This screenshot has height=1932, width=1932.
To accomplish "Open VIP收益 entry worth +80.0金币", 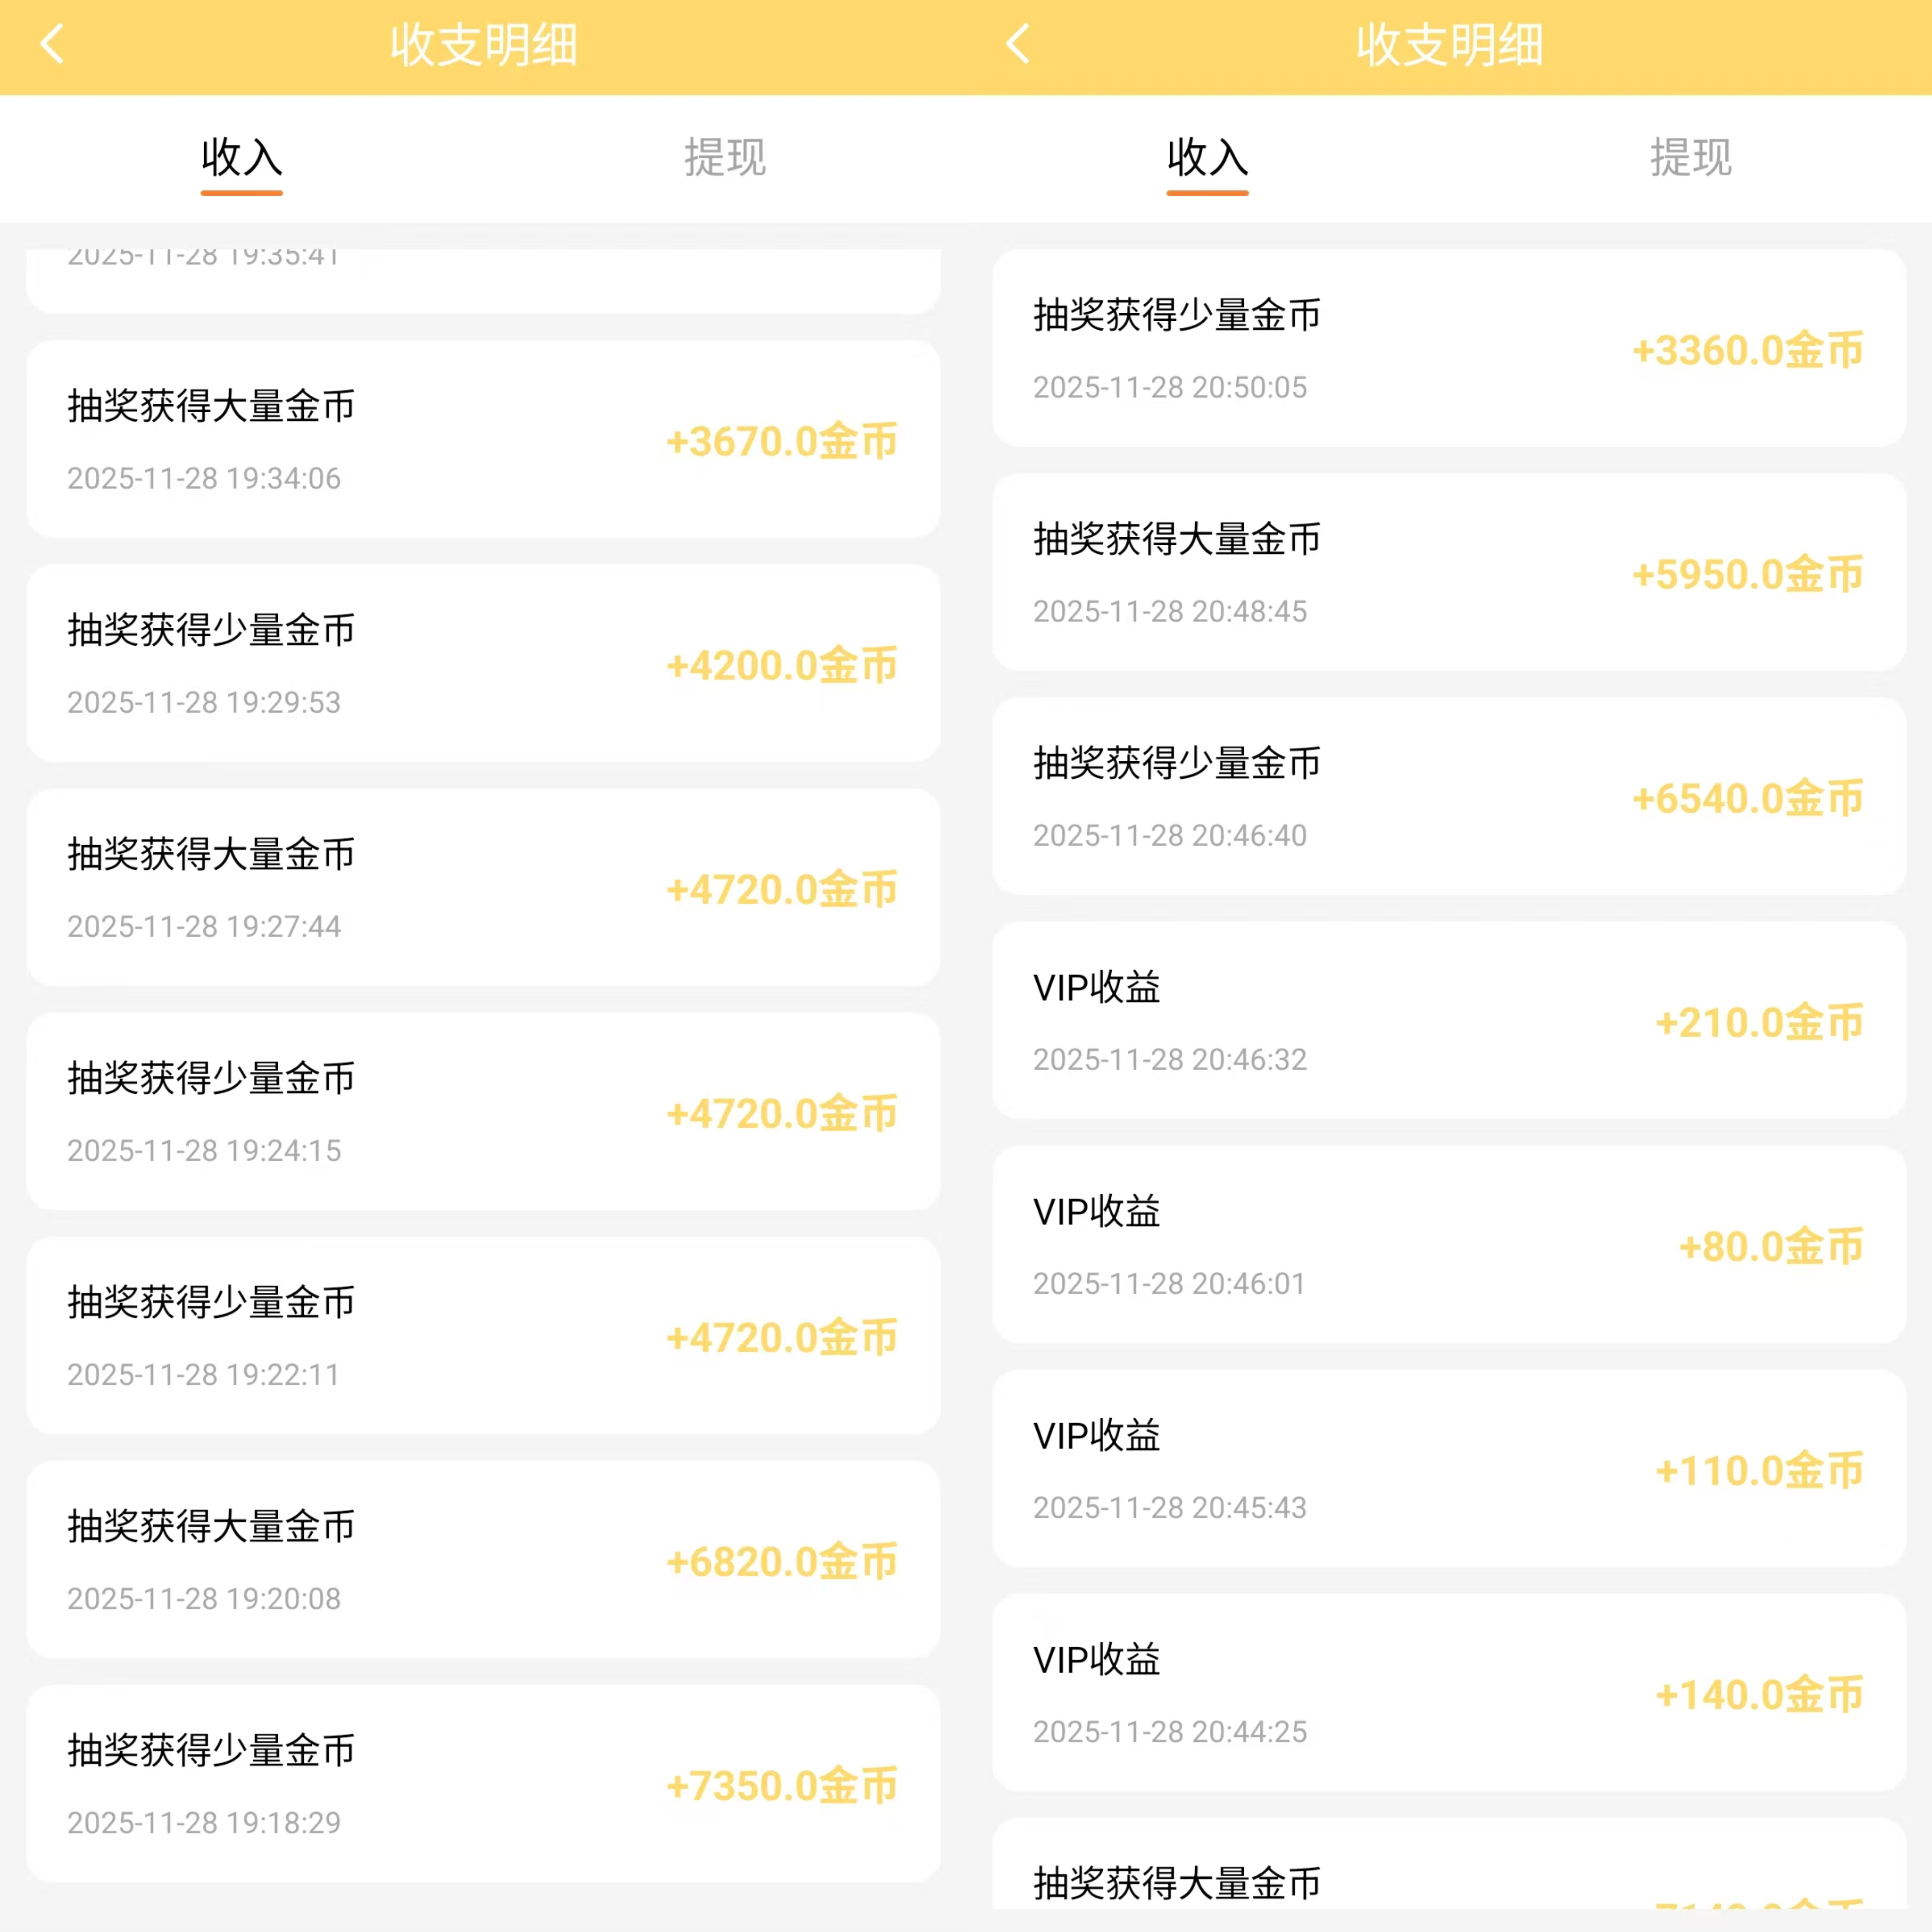I will coord(1449,1245).
